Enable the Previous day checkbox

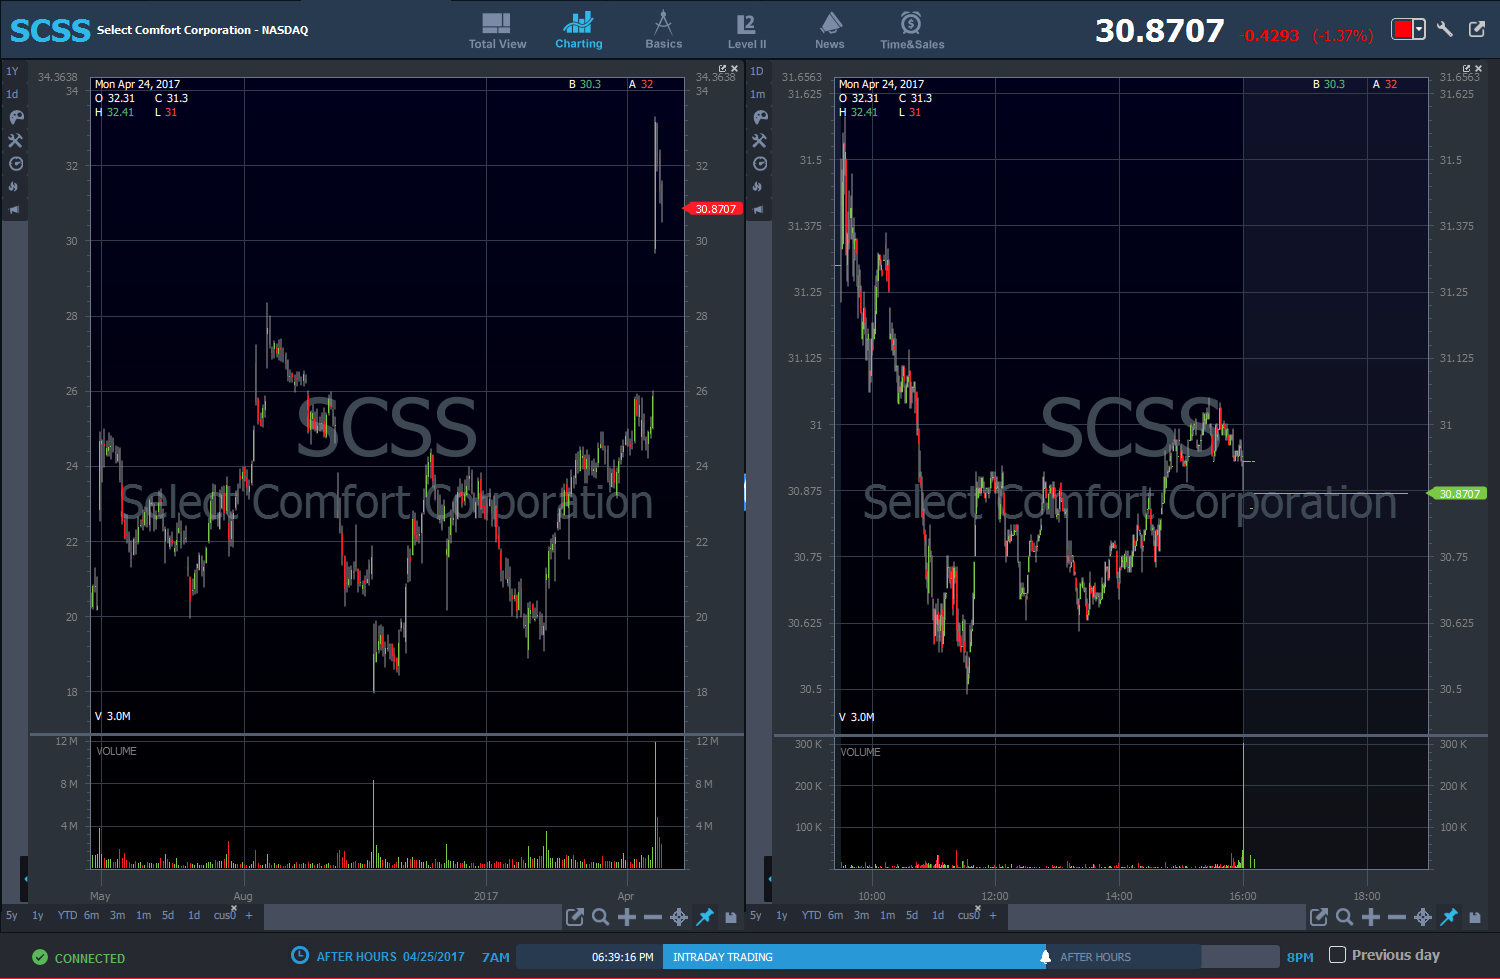coord(1337,955)
